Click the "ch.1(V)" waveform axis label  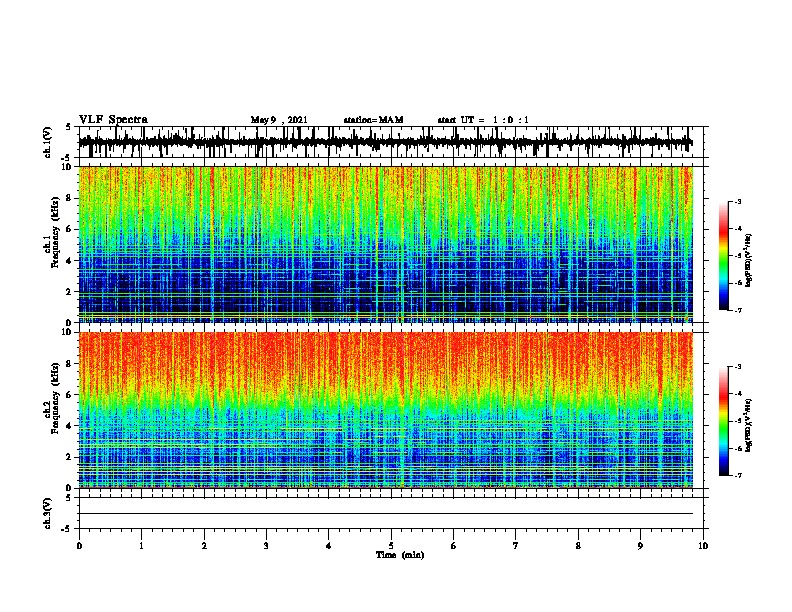click(48, 142)
